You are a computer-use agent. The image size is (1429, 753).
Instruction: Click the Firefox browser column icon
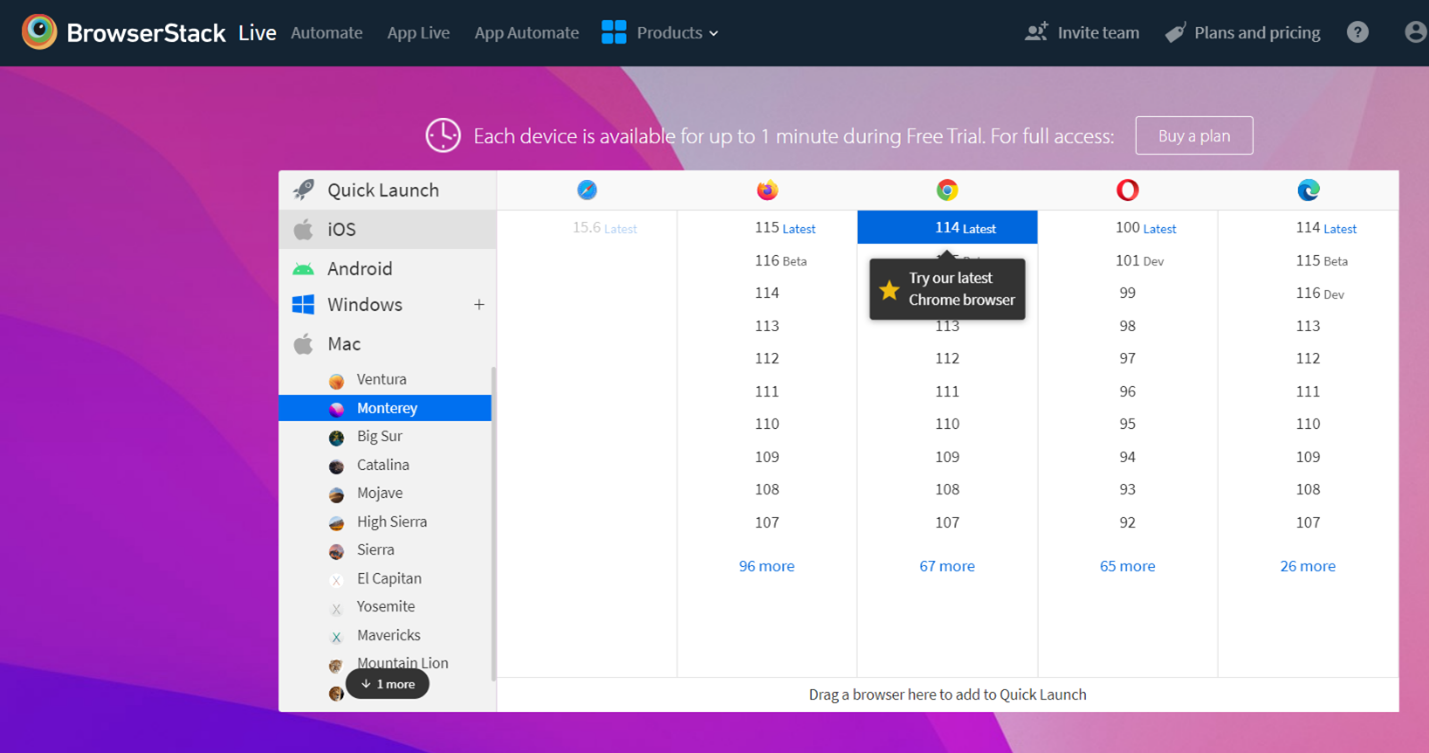click(767, 190)
